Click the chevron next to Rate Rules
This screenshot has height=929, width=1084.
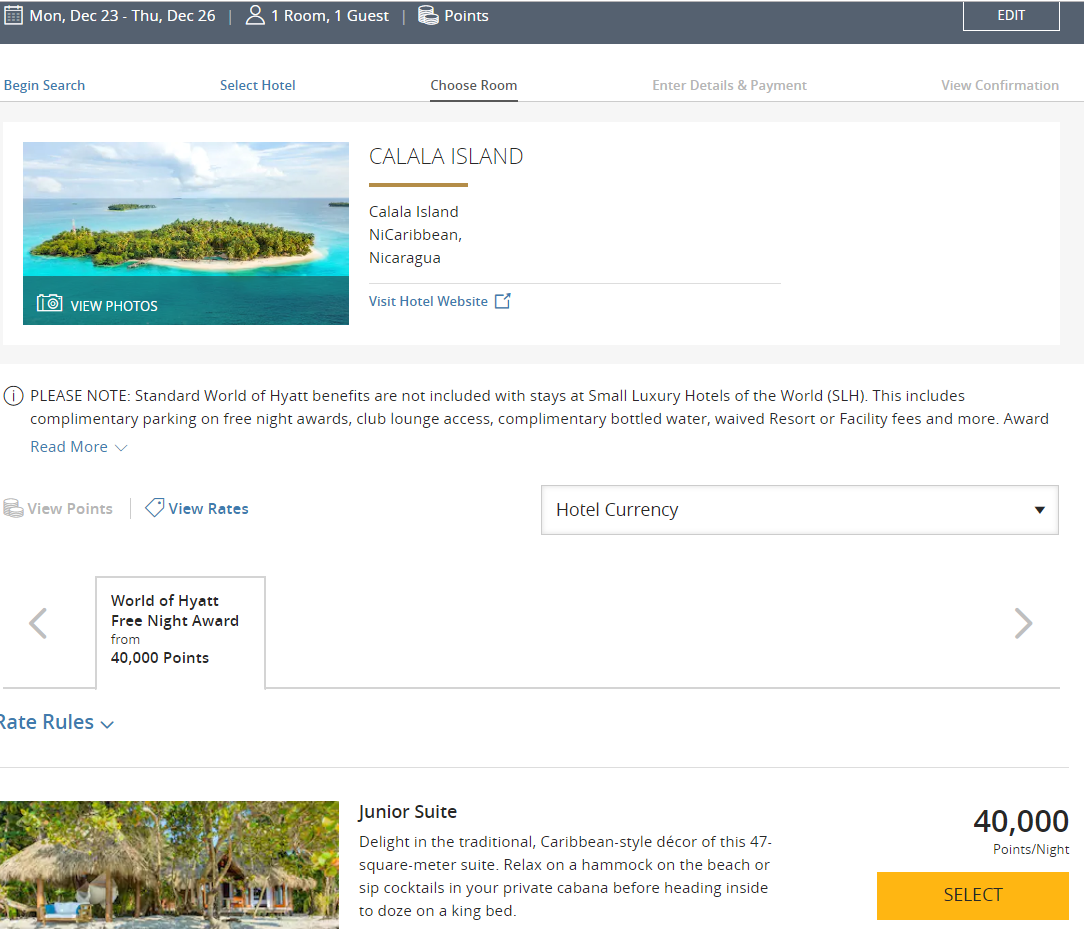click(x=107, y=724)
